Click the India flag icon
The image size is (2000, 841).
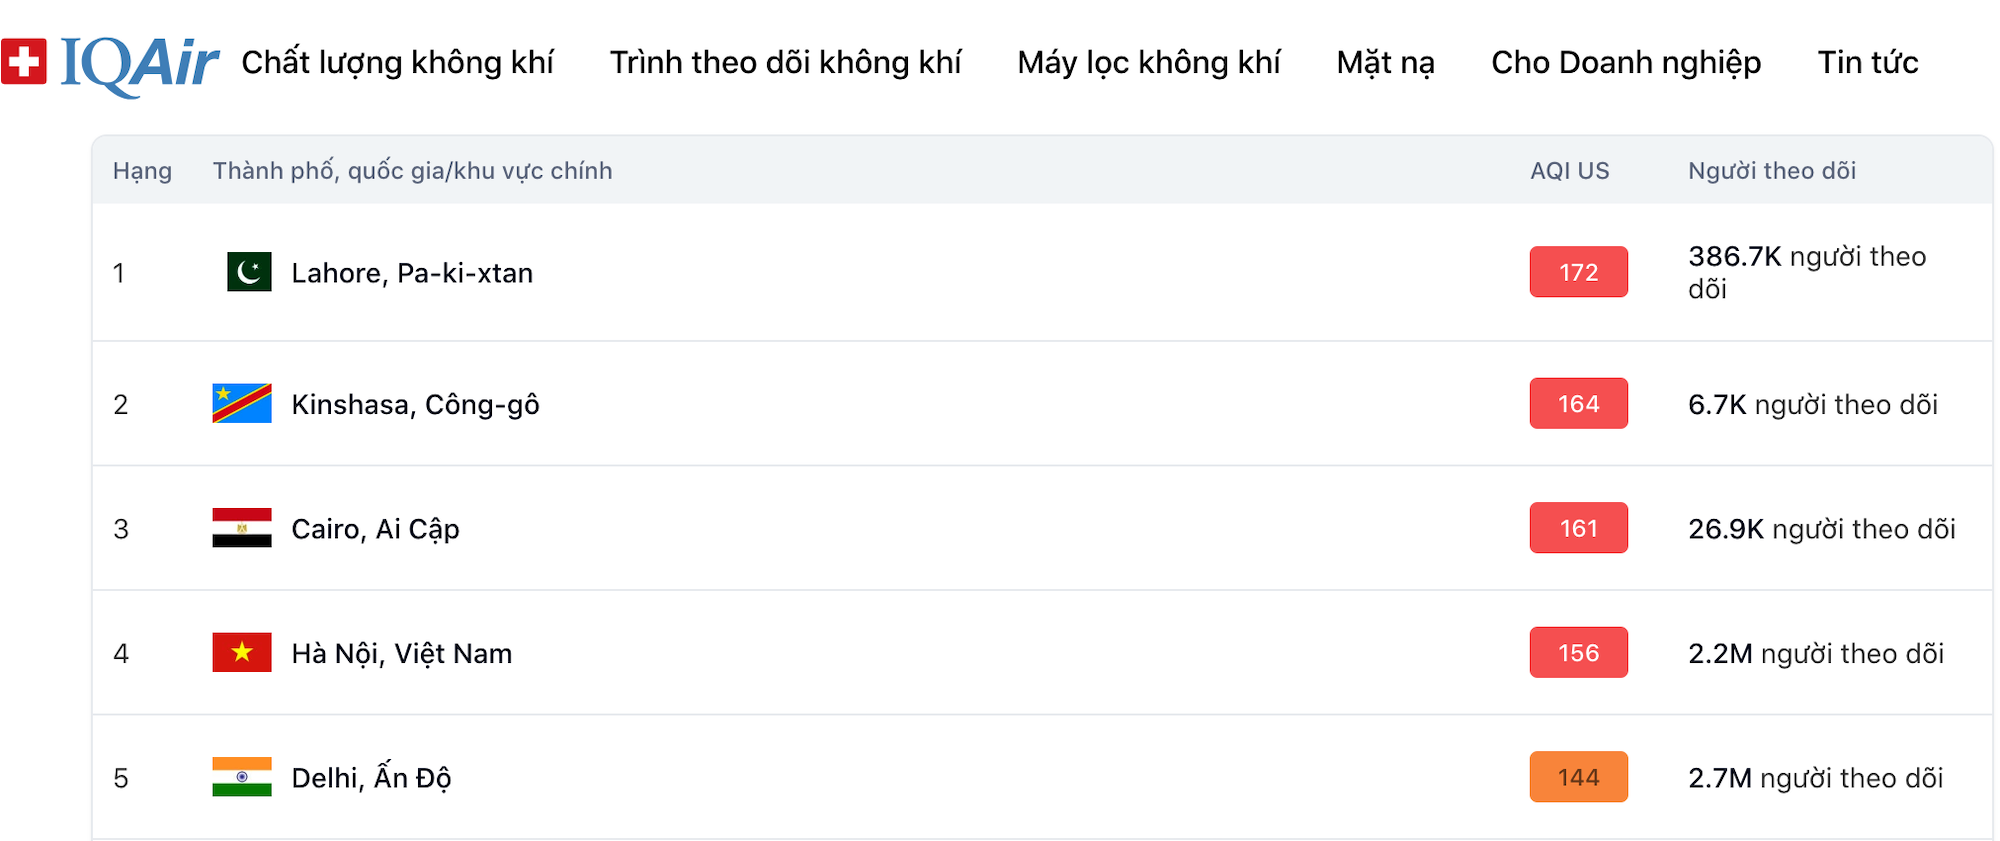(x=242, y=777)
